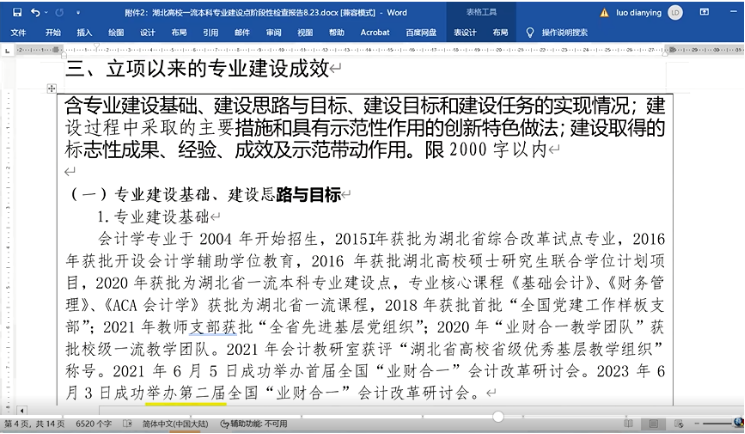Click the warning triangle icon near account name
The image size is (745, 434).
tap(605, 13)
